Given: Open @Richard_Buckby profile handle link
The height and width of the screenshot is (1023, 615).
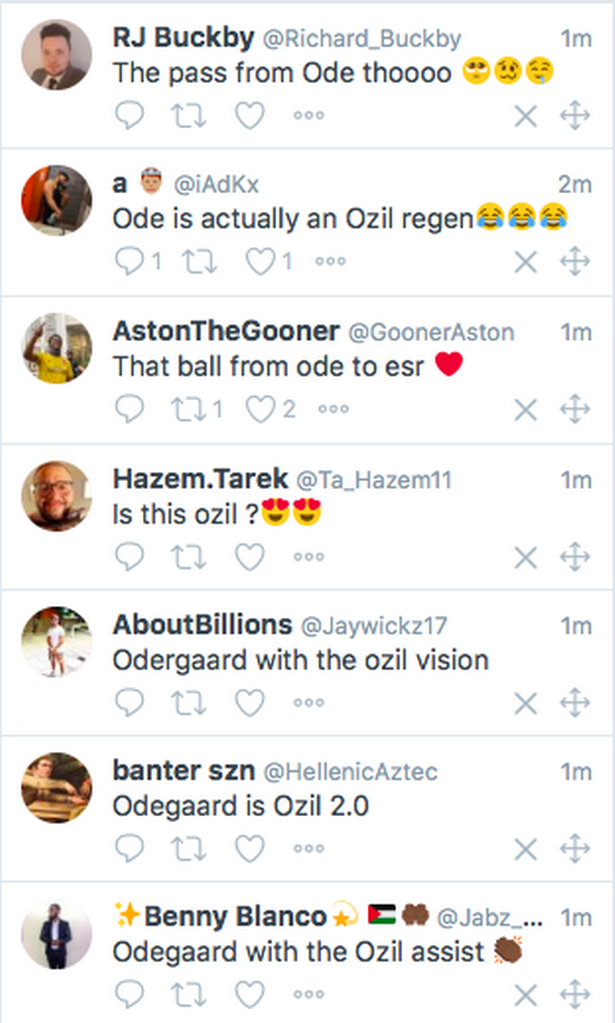Looking at the screenshot, I should coord(361,40).
